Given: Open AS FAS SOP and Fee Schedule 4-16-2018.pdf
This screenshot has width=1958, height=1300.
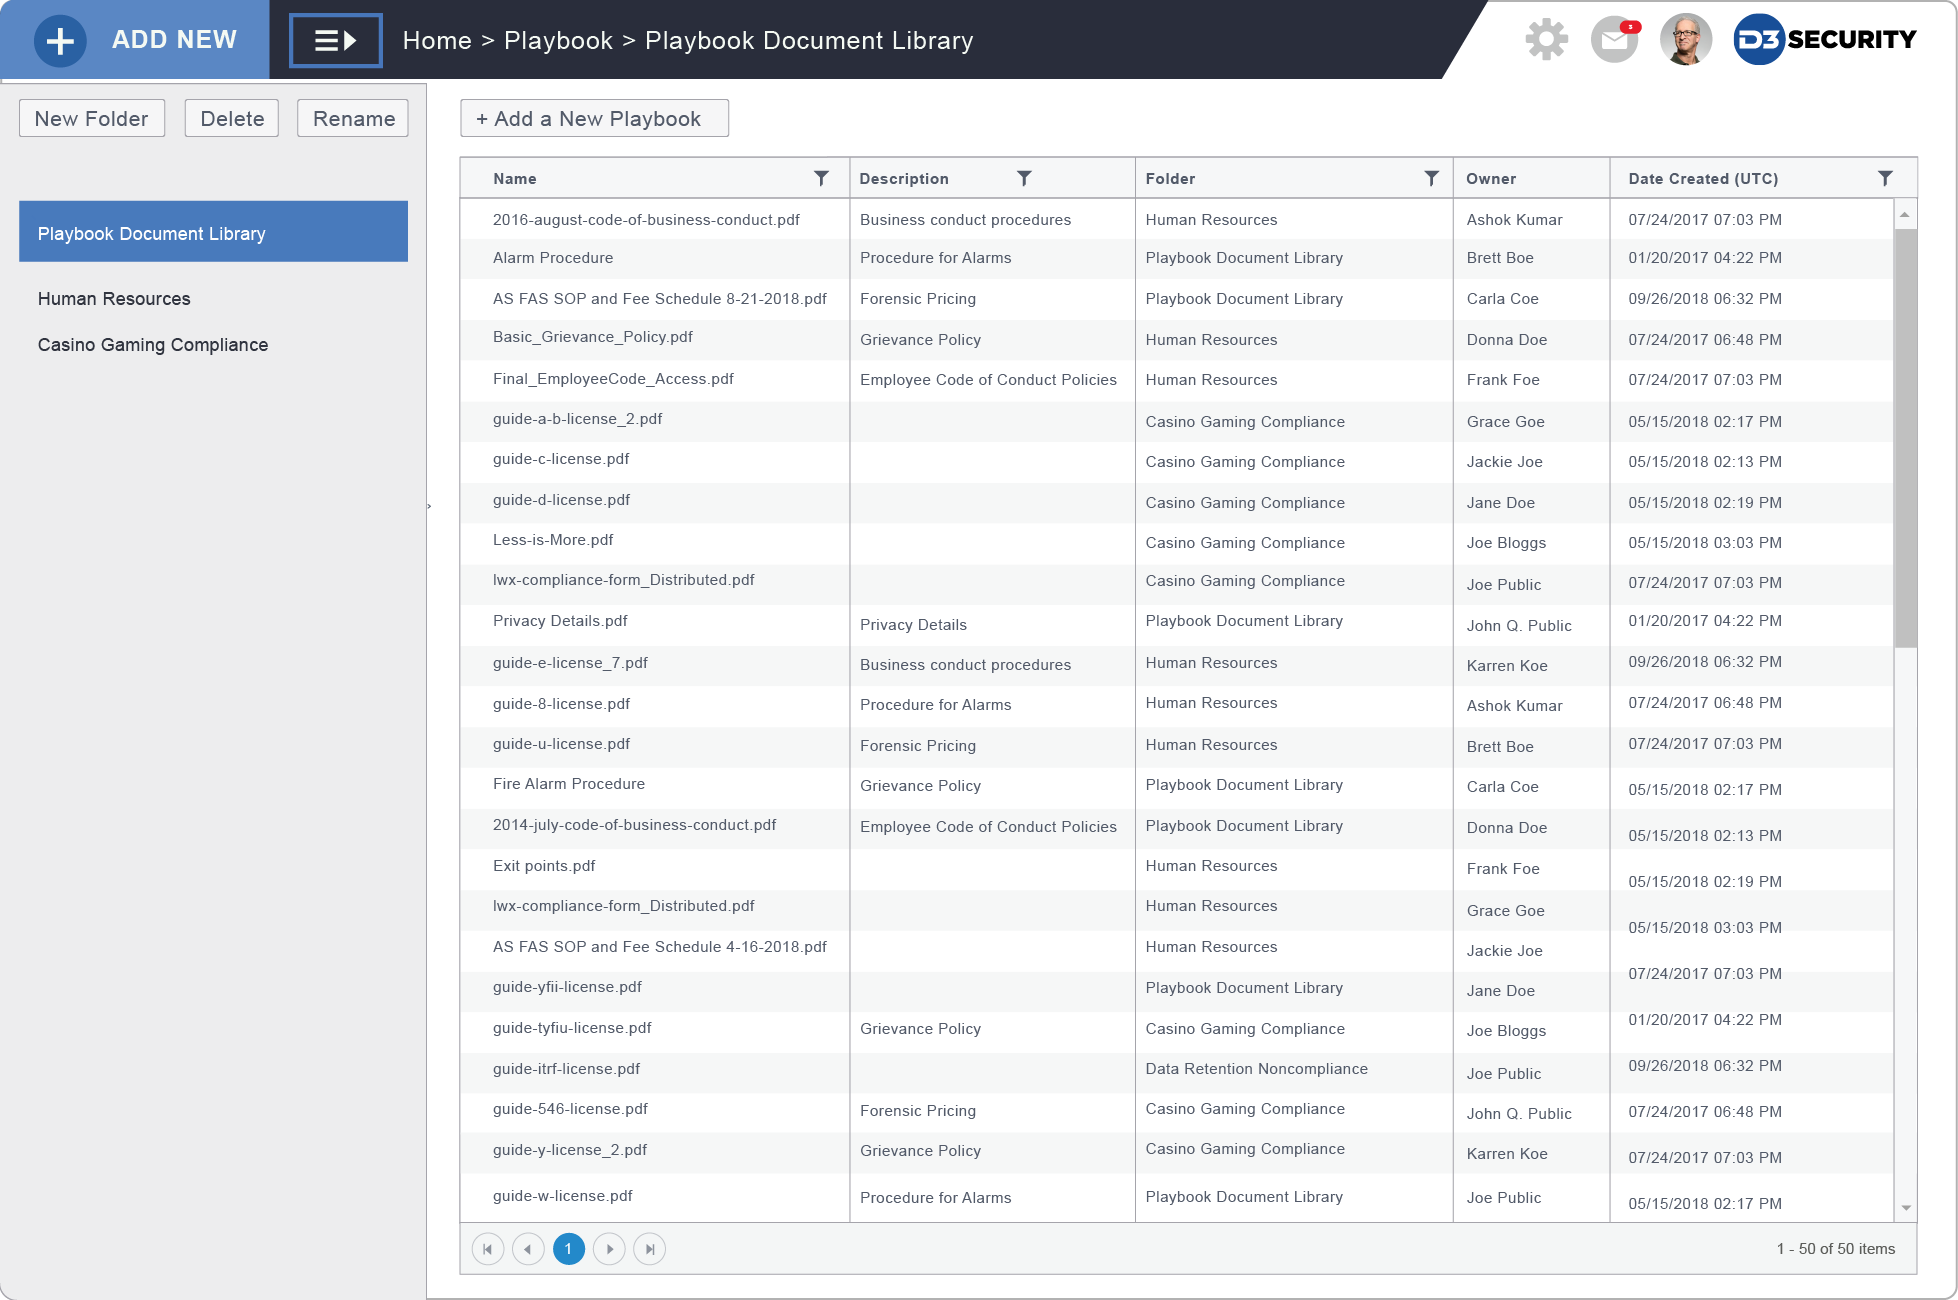Looking at the screenshot, I should 660,947.
